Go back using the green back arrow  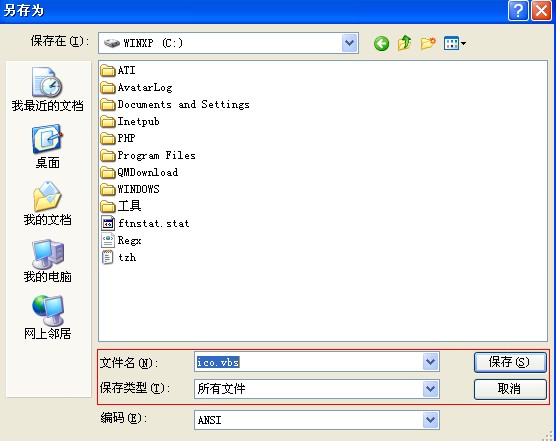(x=382, y=44)
